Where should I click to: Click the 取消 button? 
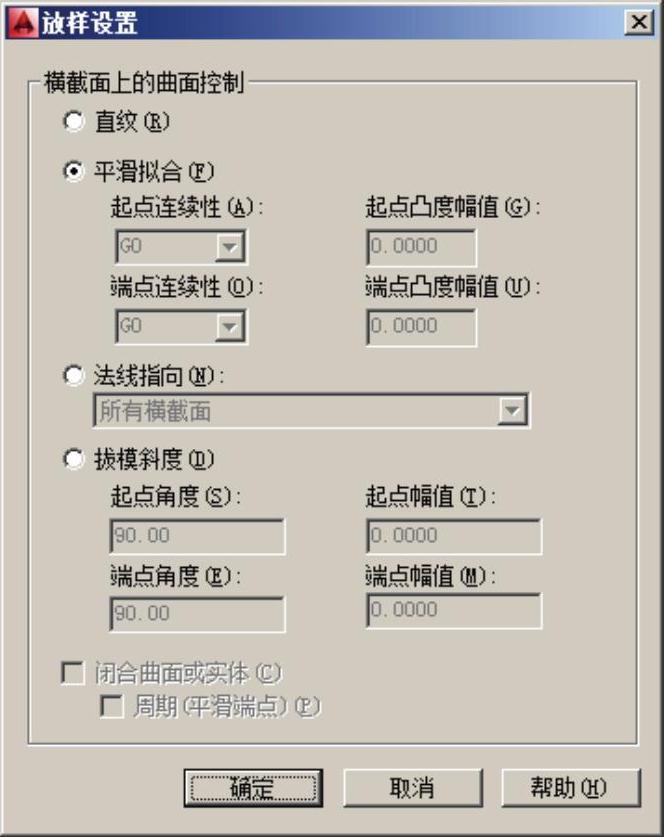coord(412,788)
